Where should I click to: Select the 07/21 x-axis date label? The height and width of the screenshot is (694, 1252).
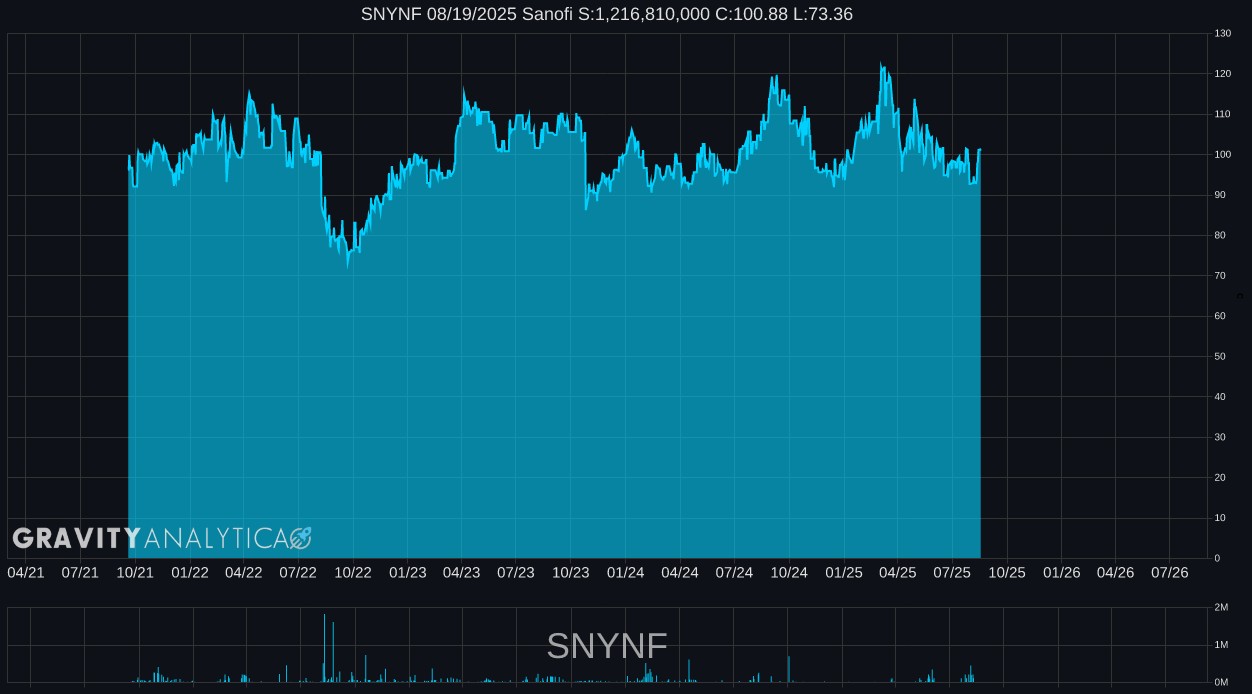point(80,572)
